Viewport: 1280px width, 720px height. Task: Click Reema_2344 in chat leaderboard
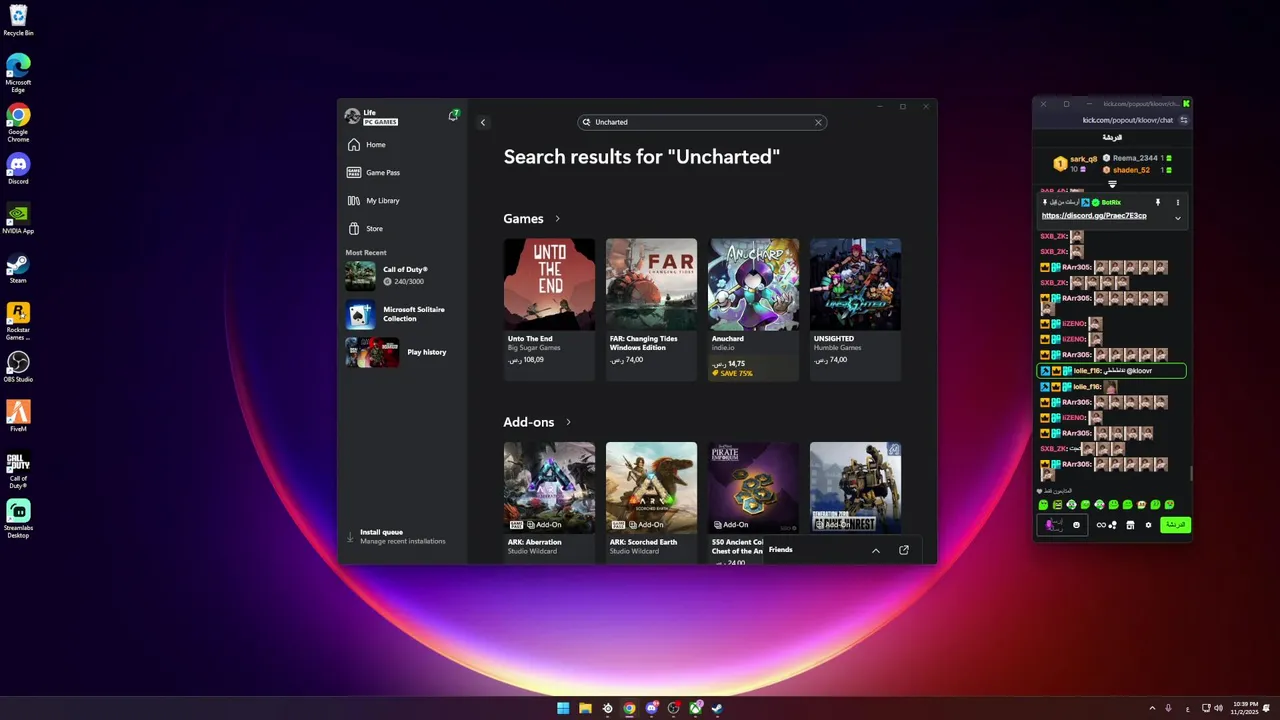(x=1135, y=158)
